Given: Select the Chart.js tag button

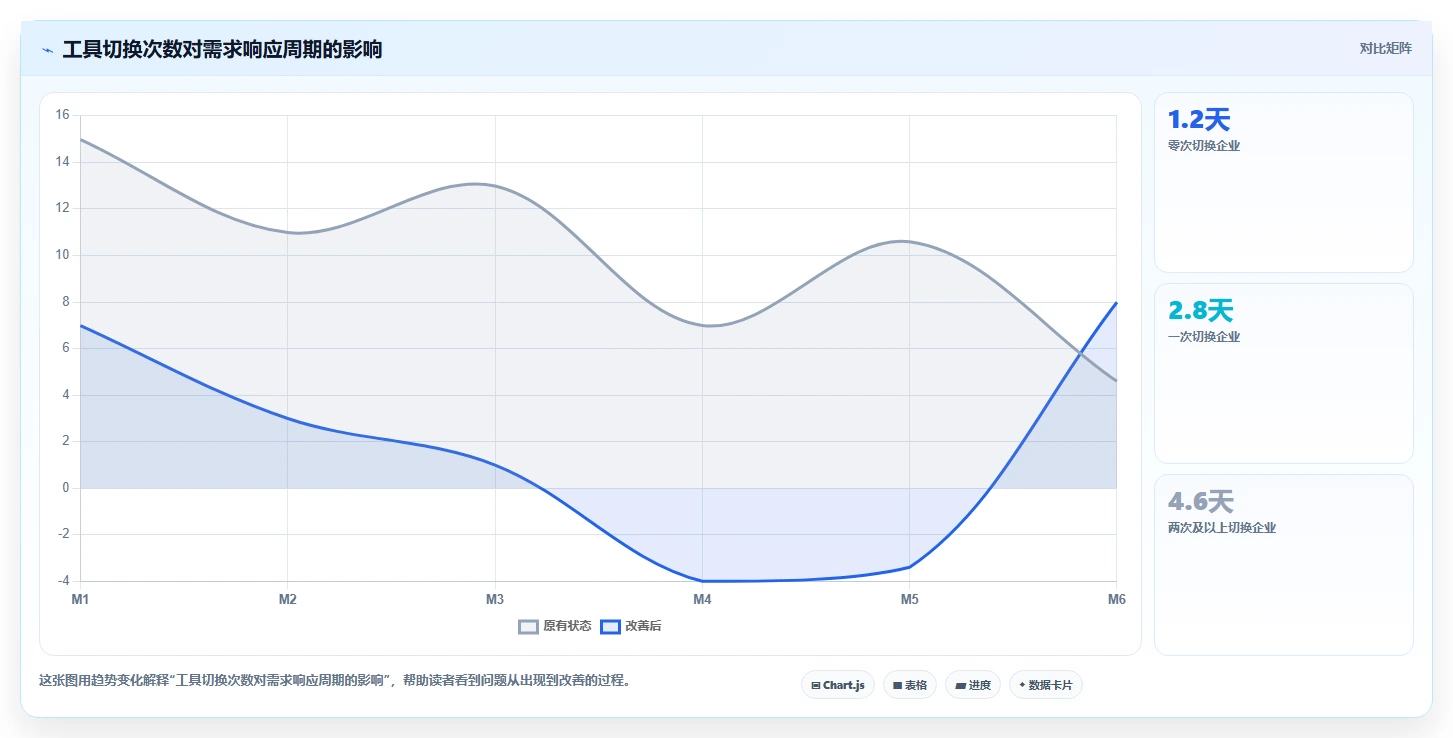Looking at the screenshot, I should pos(838,685).
